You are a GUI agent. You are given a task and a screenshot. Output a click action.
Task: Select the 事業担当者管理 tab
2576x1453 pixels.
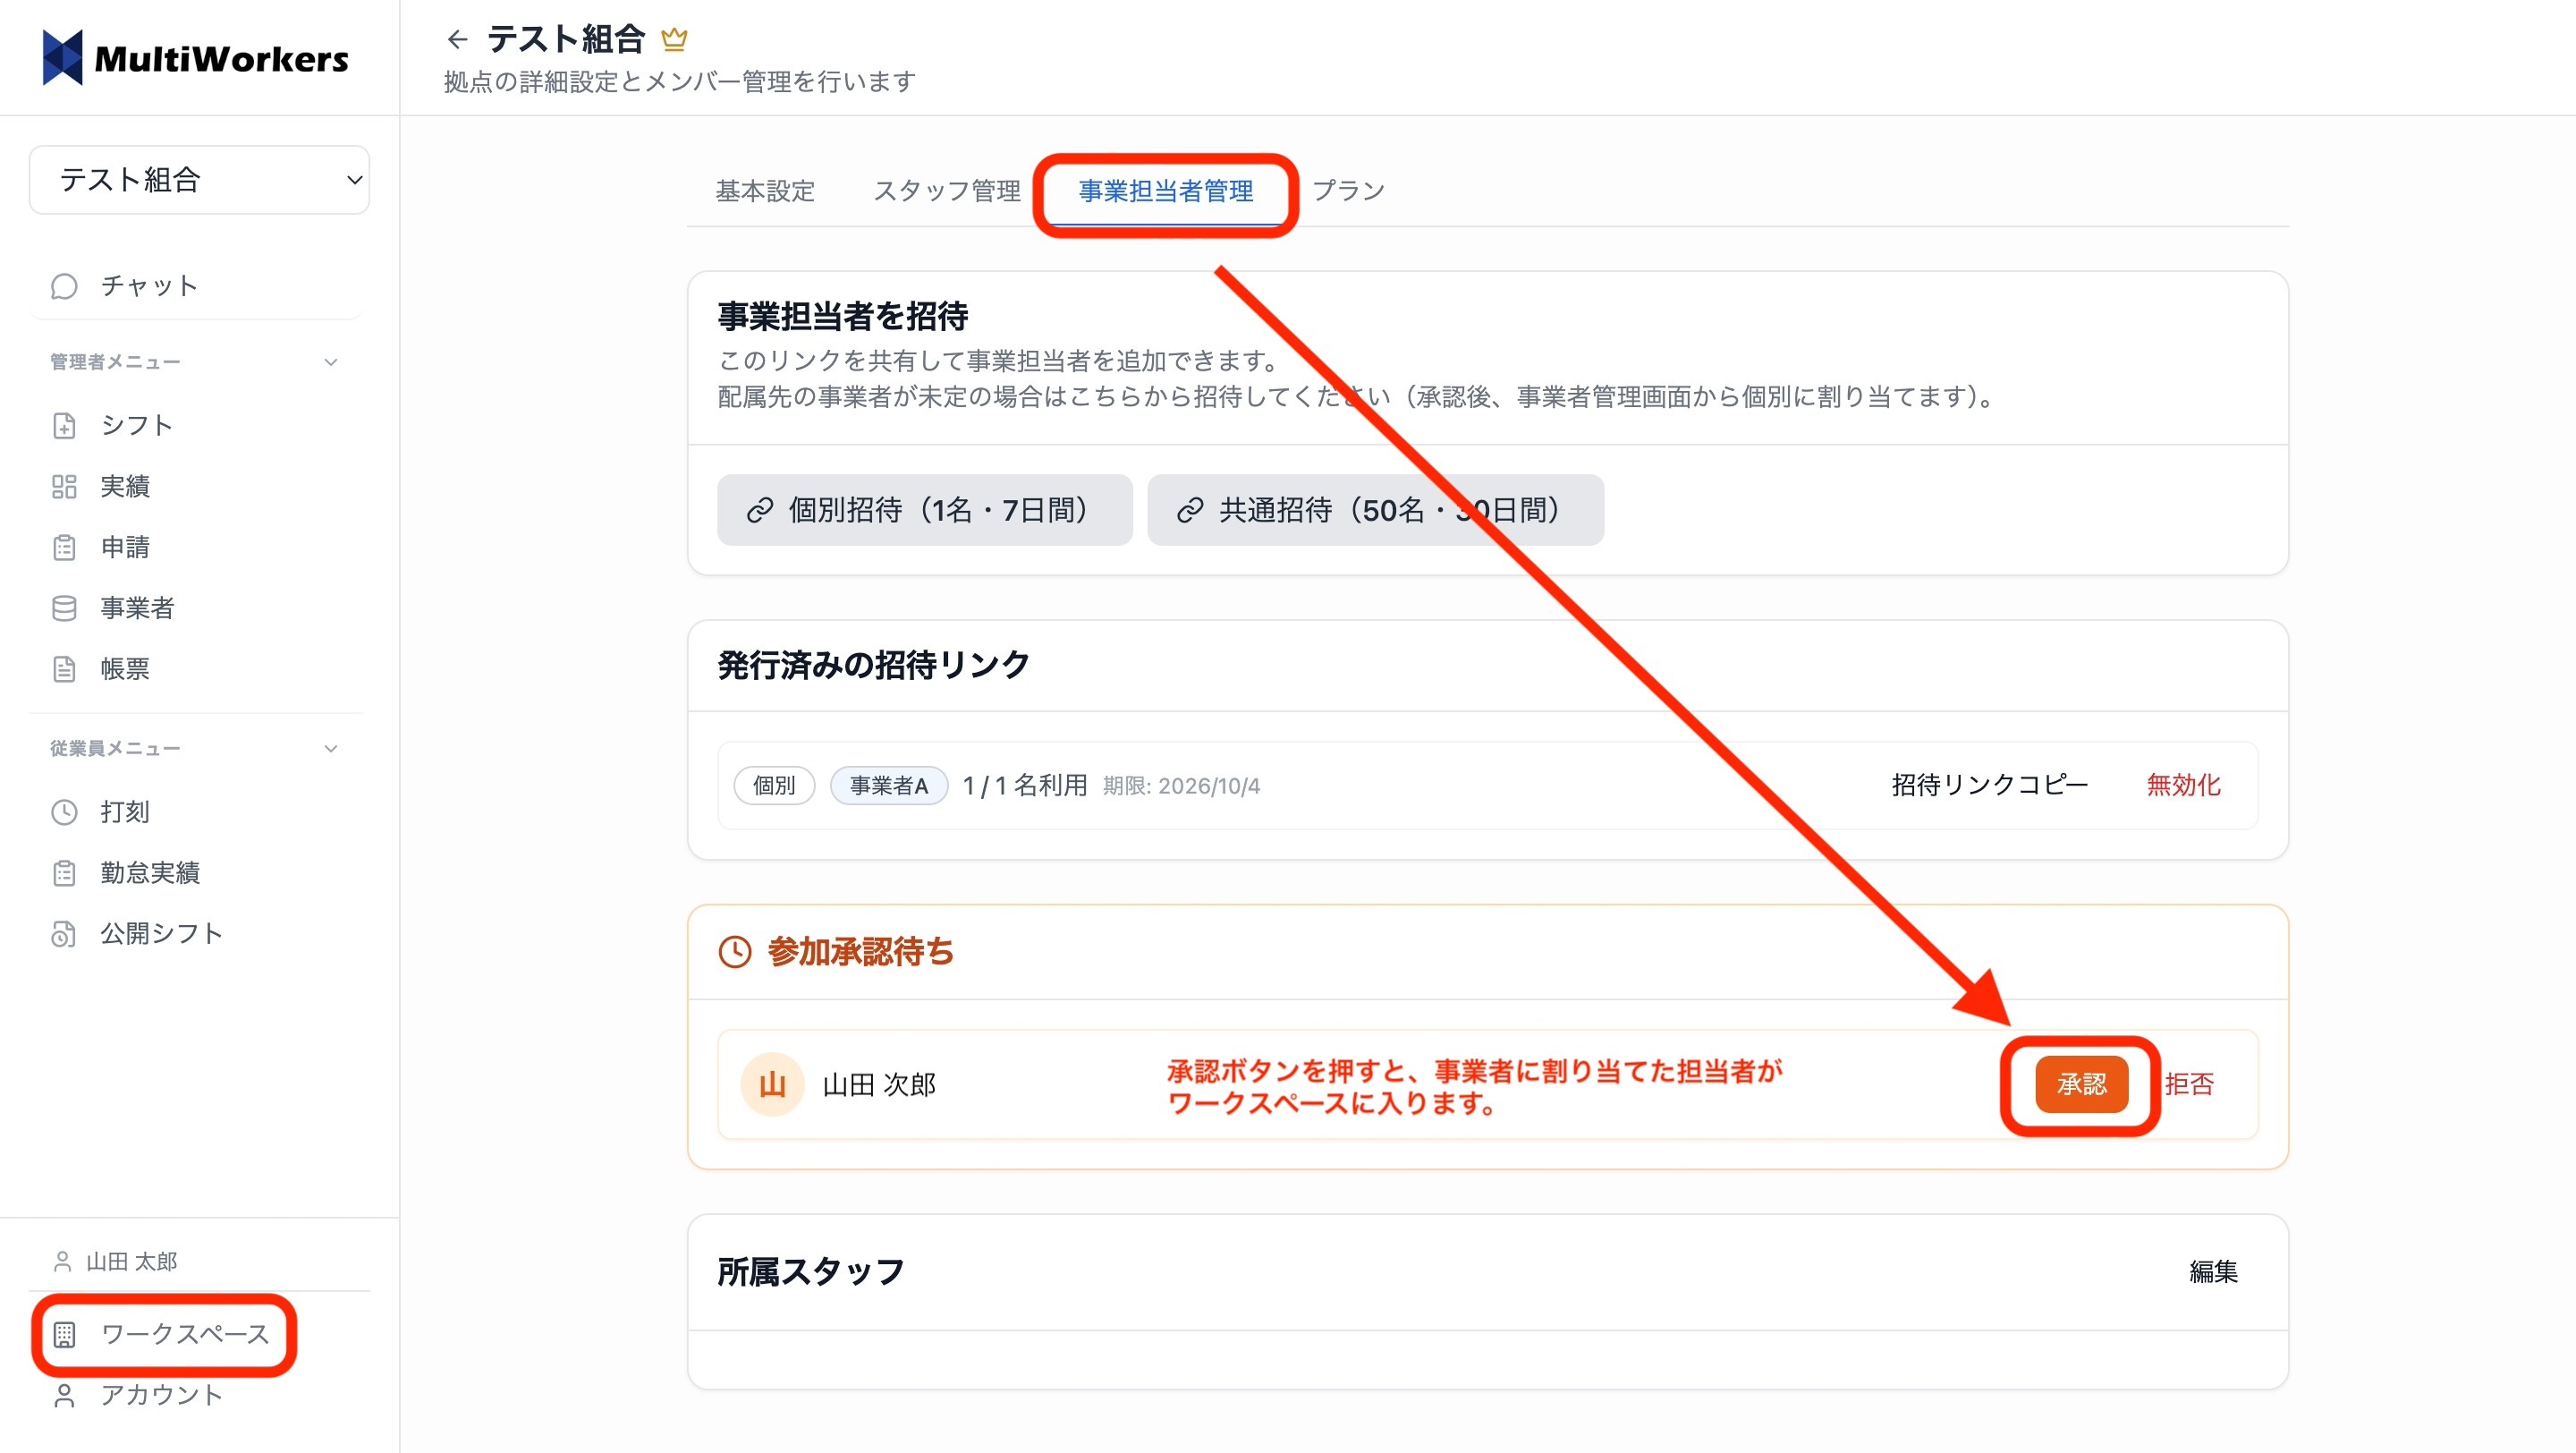(x=1166, y=191)
